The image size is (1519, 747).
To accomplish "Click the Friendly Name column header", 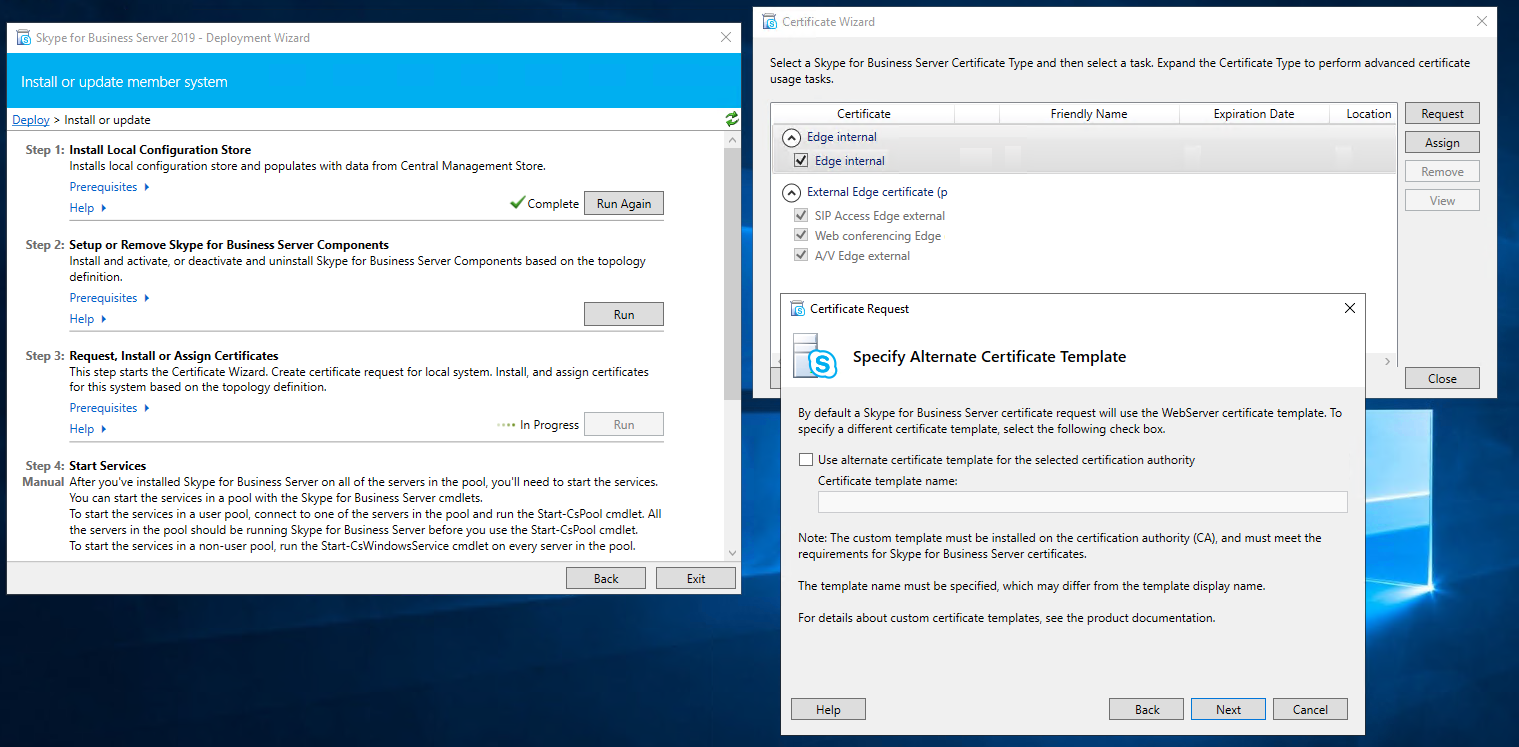I will (1088, 114).
